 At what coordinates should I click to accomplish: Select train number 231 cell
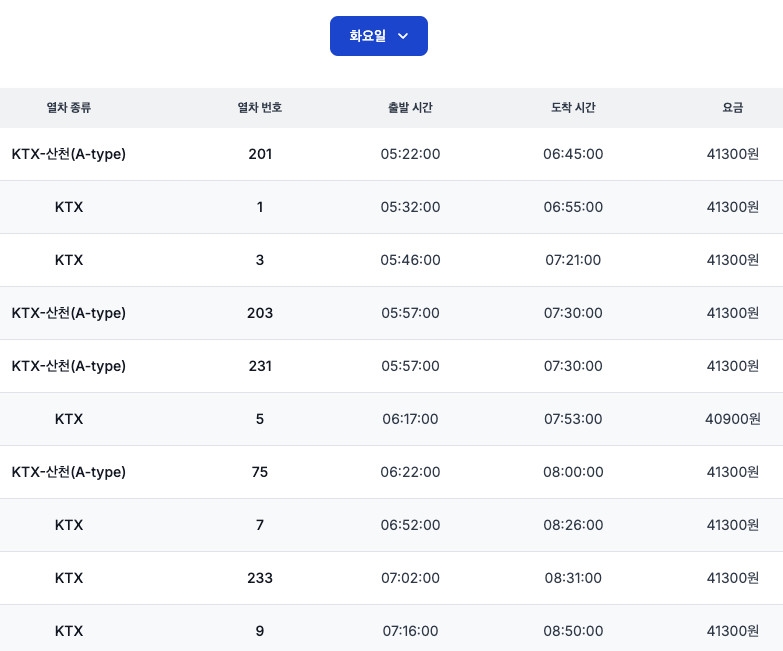pos(260,366)
